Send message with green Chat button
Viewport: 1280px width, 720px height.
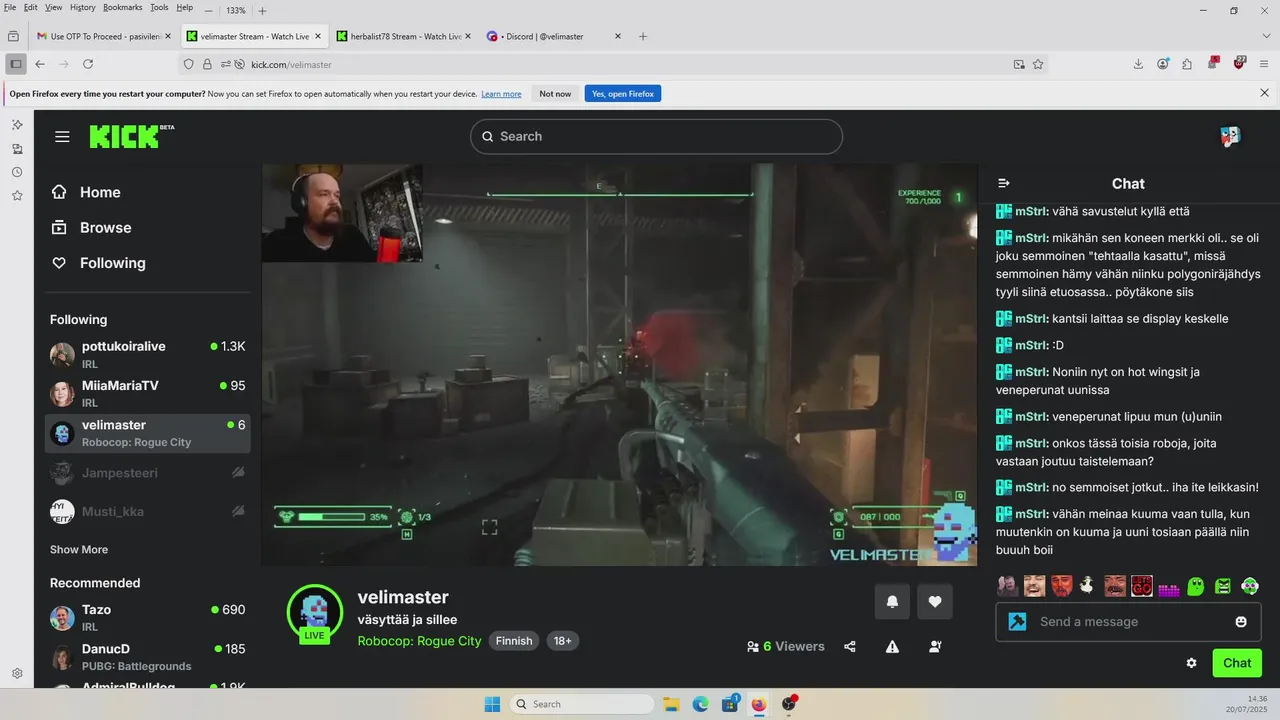click(1237, 663)
